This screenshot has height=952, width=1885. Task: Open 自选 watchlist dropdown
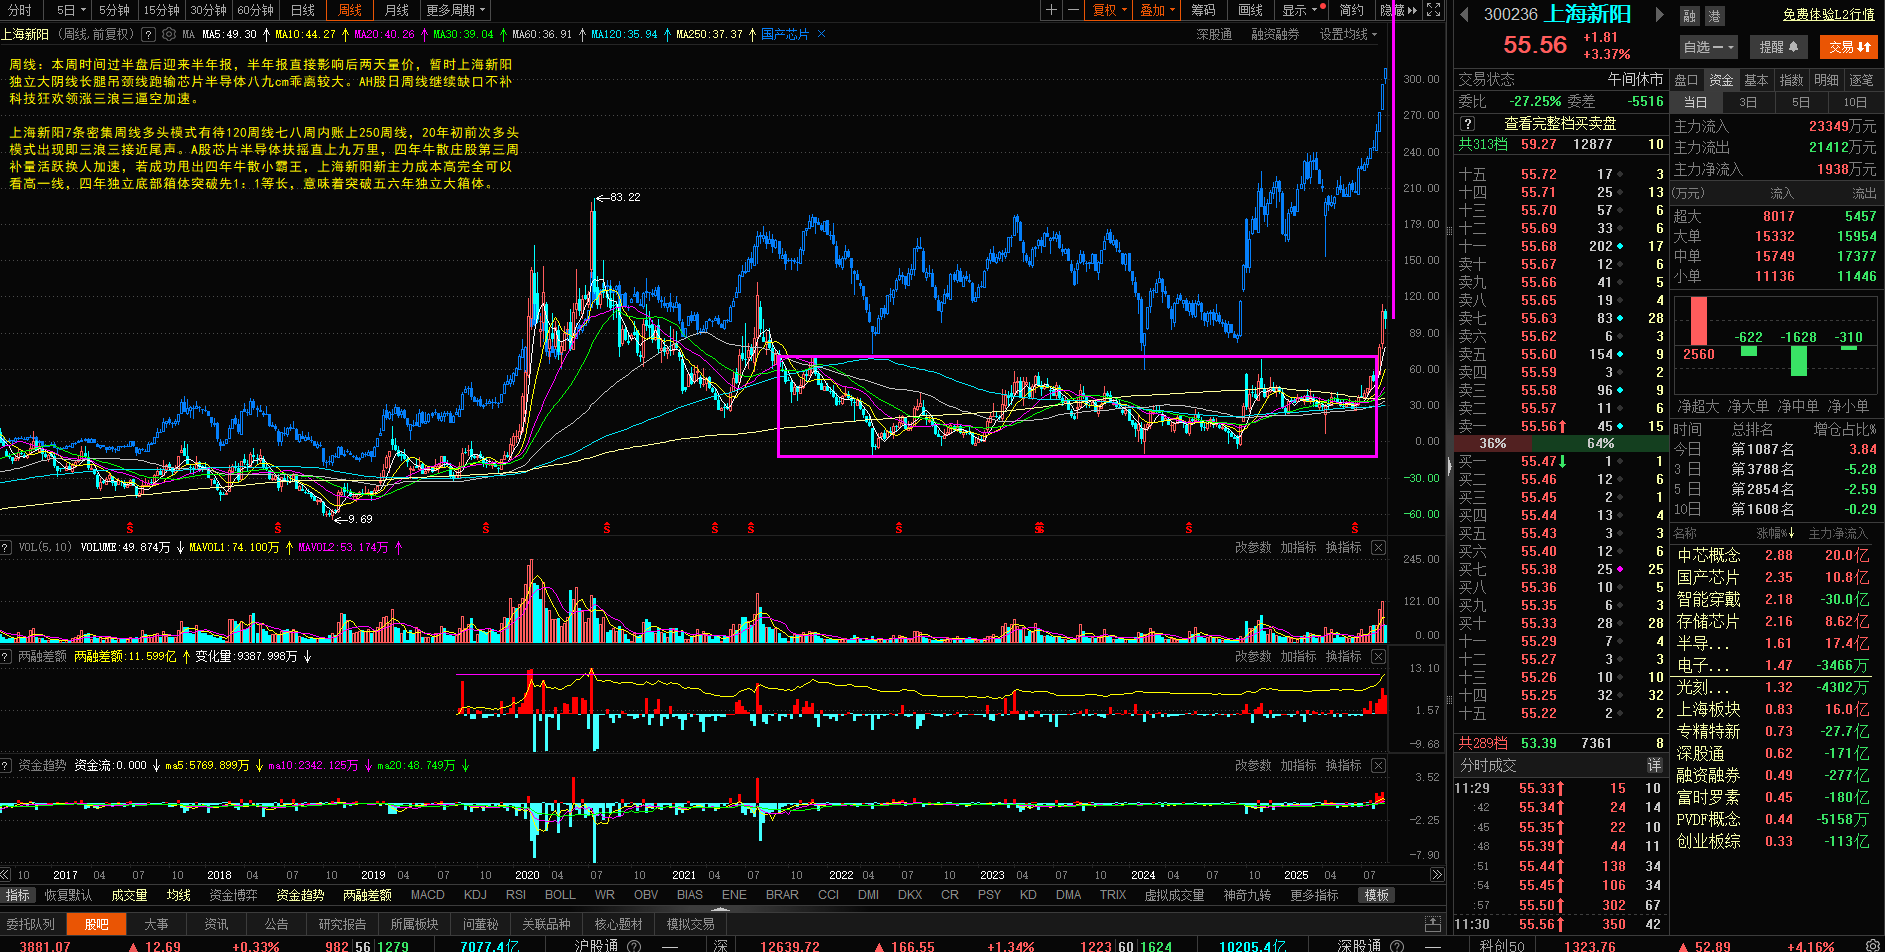[x=1708, y=47]
